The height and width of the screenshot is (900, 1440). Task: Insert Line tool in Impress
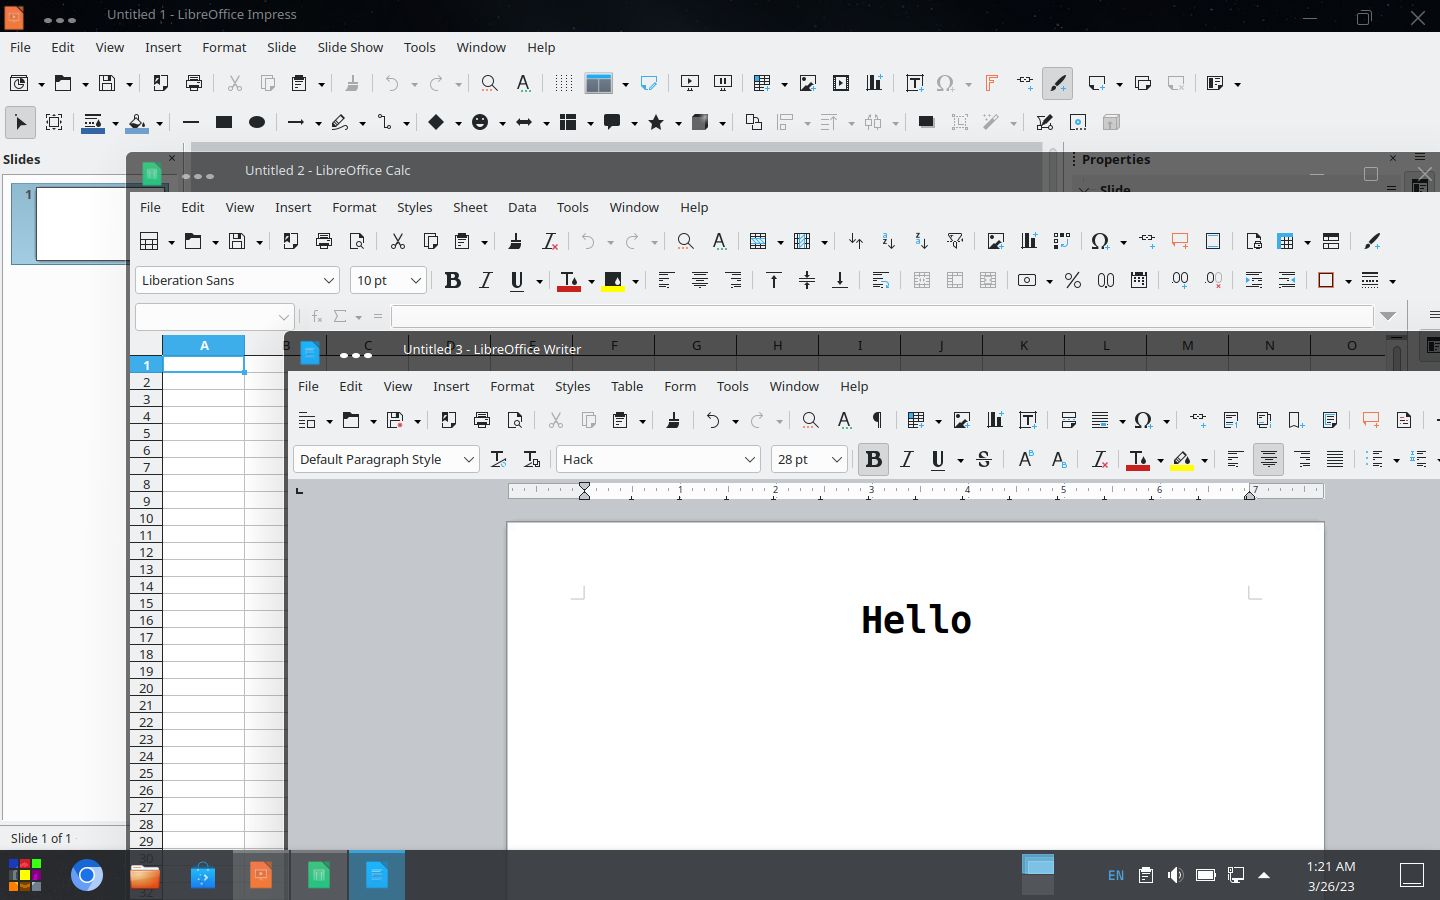(x=191, y=122)
